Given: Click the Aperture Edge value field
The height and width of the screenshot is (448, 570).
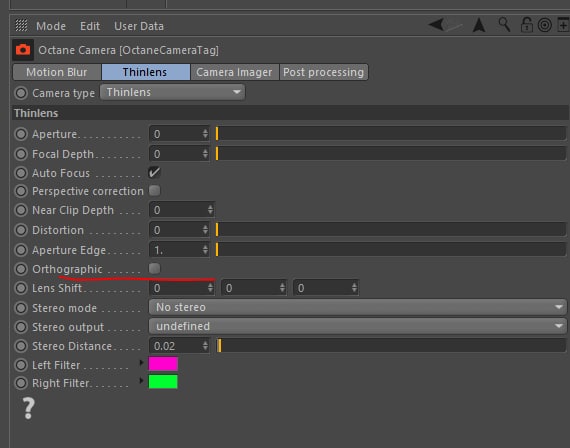Looking at the screenshot, I should point(179,250).
